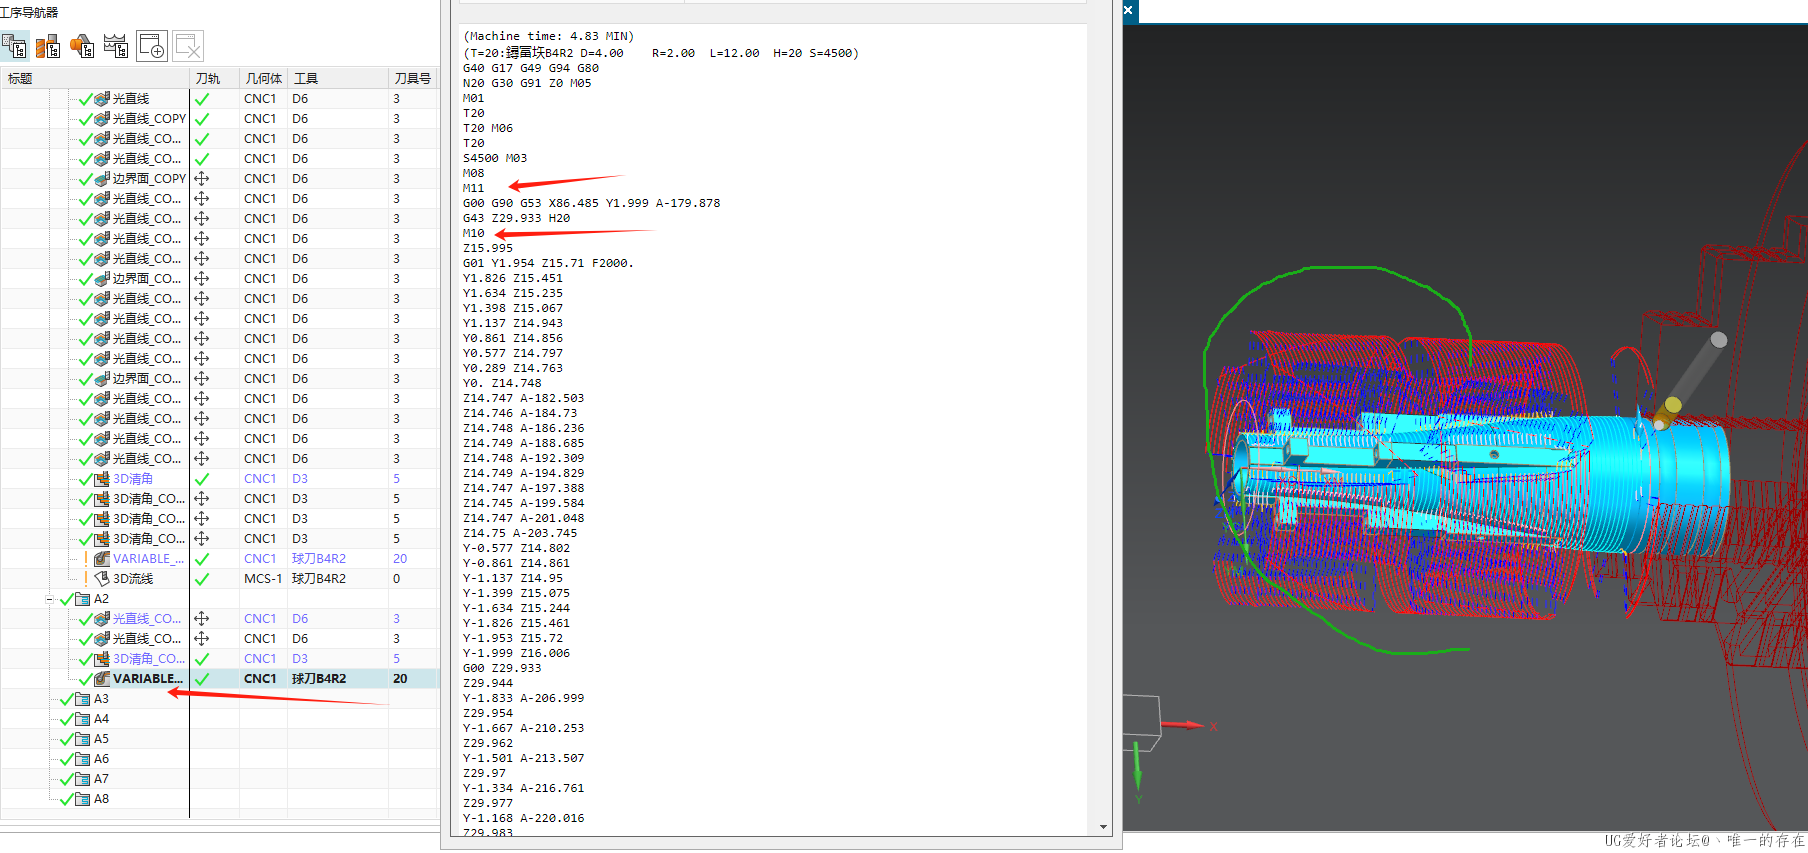Screen dimensions: 1808x853
Task: Select the A7 program group
Action: tap(101, 779)
